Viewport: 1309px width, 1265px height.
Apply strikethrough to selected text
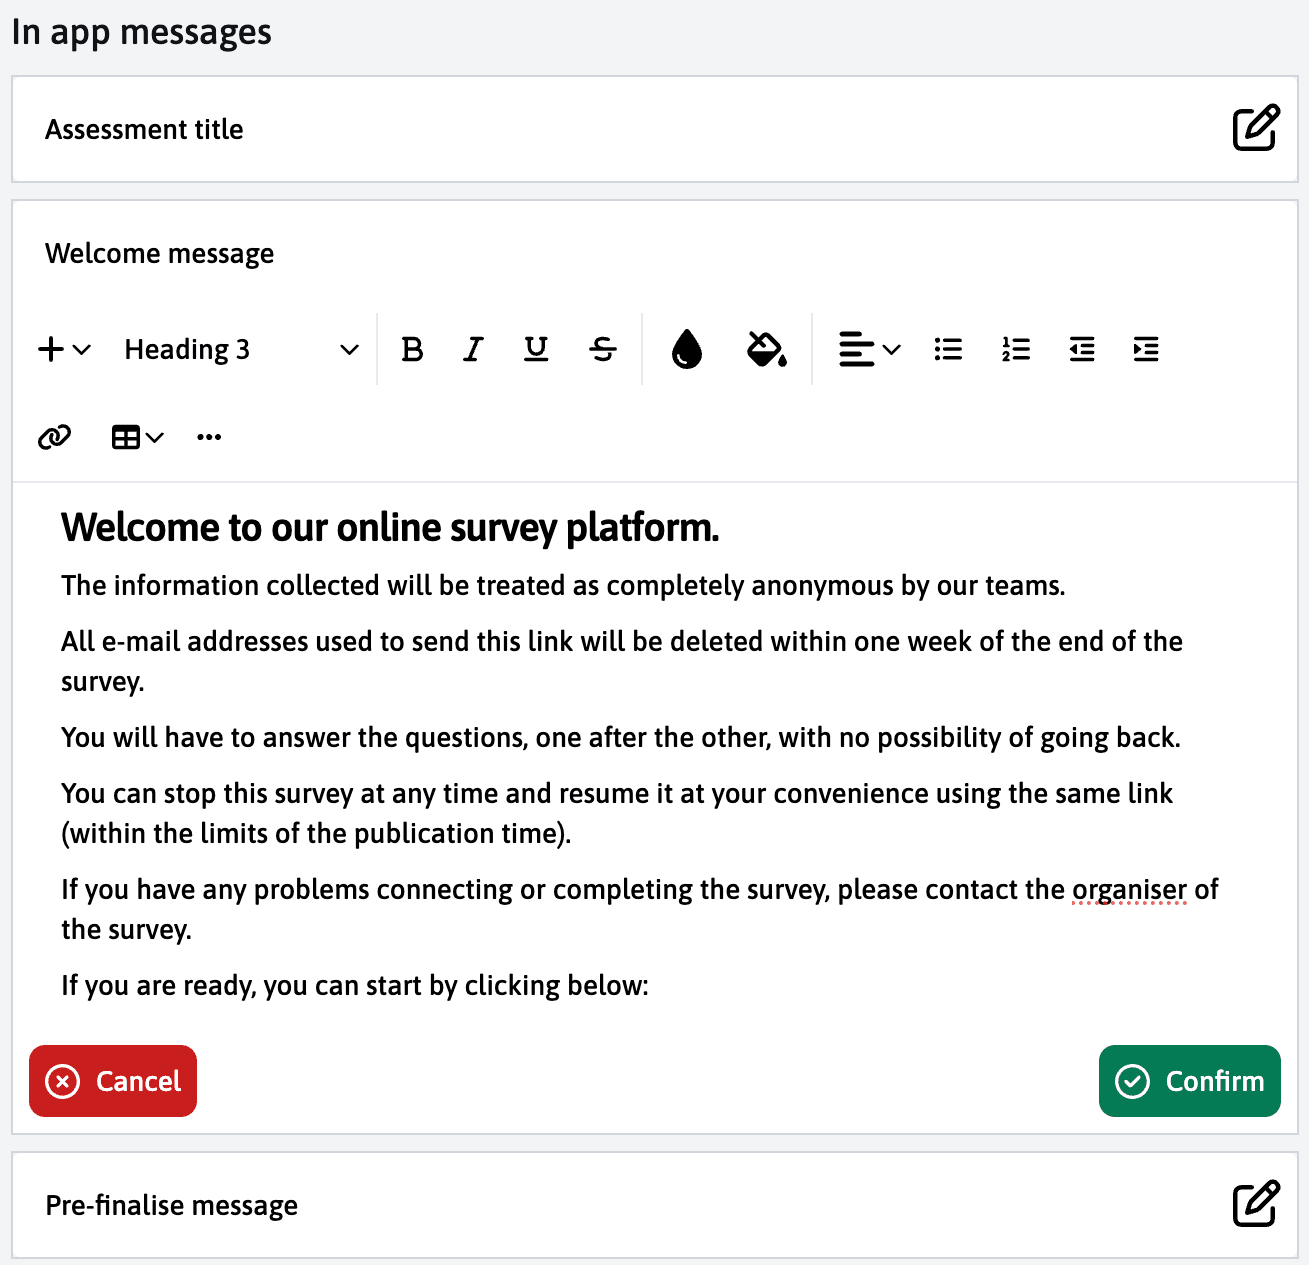pos(603,349)
